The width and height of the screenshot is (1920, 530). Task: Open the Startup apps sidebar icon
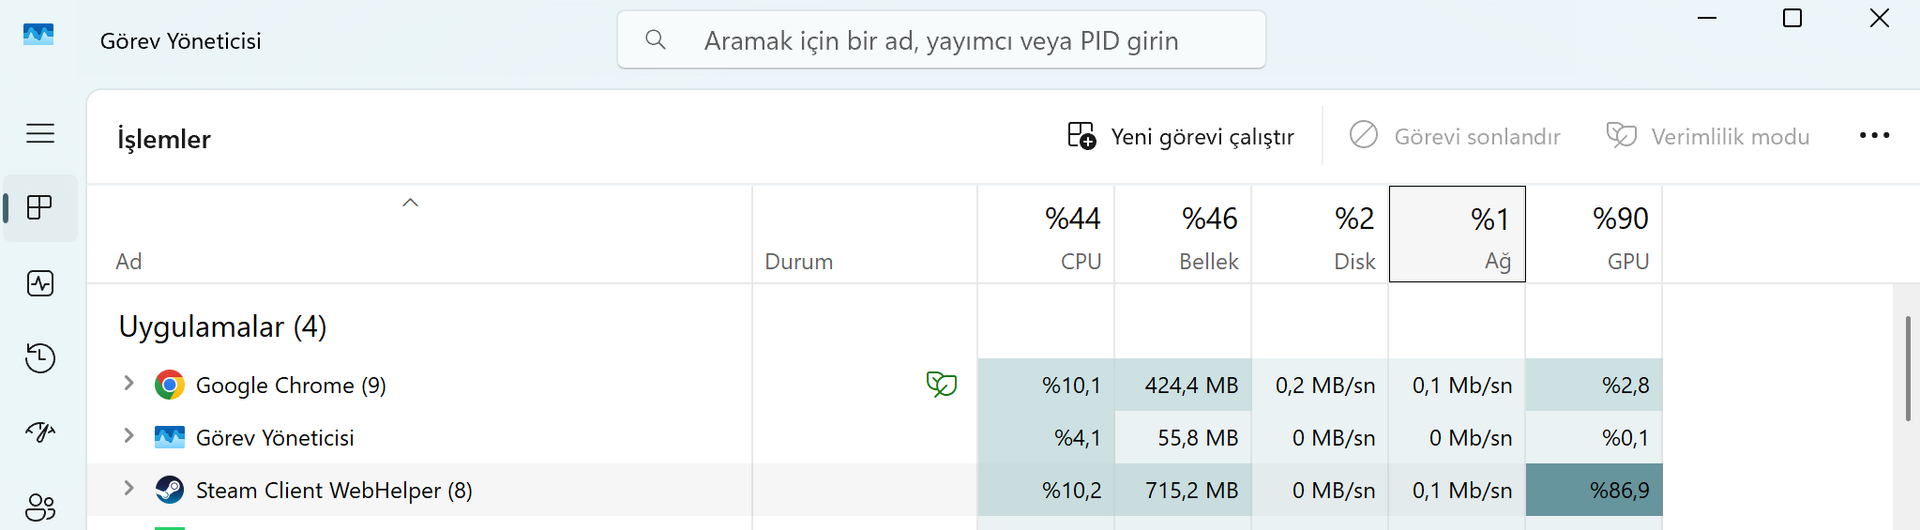(x=40, y=432)
